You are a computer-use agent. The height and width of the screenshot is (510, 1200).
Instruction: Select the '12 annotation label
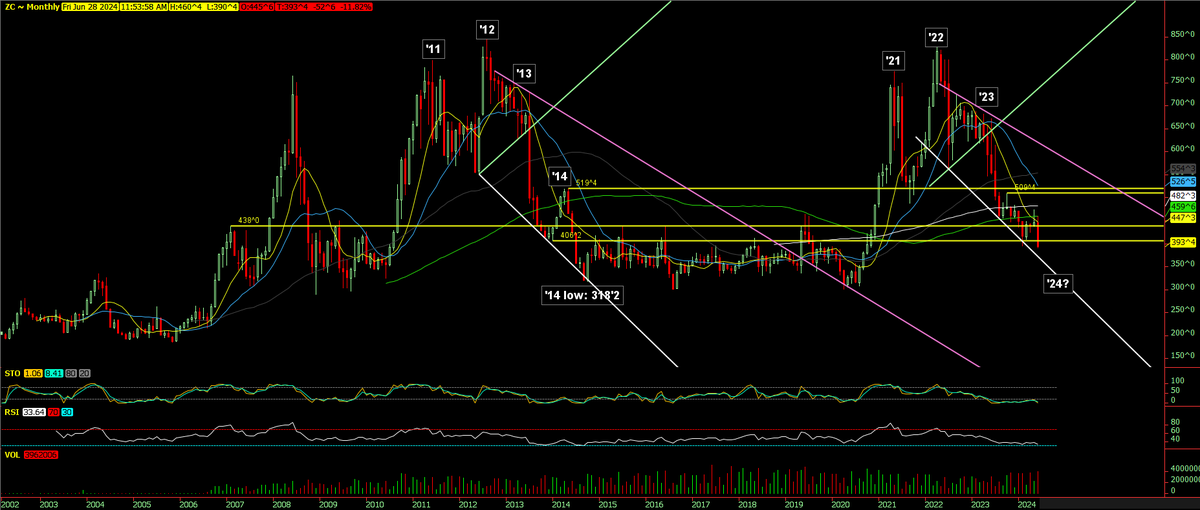tap(487, 30)
